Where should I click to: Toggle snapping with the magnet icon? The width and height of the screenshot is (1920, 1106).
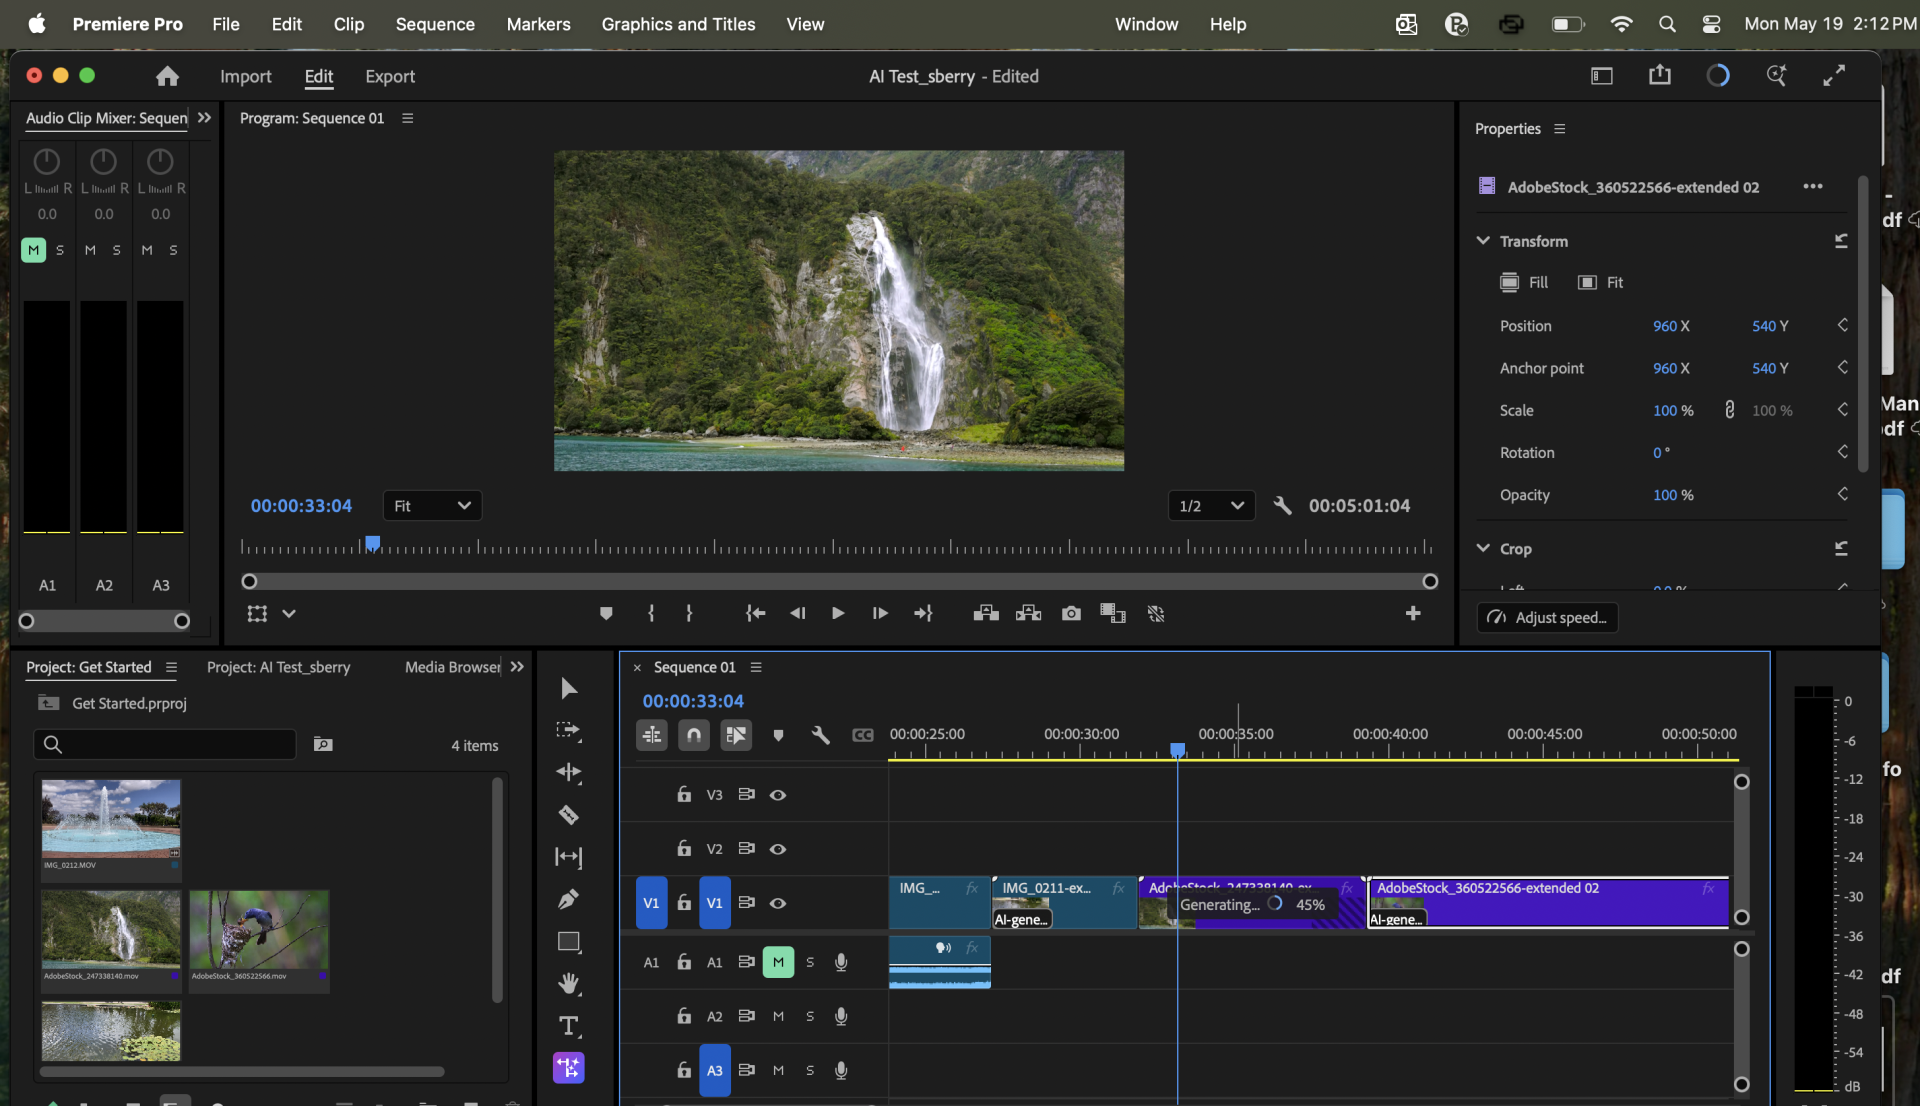(x=693, y=735)
